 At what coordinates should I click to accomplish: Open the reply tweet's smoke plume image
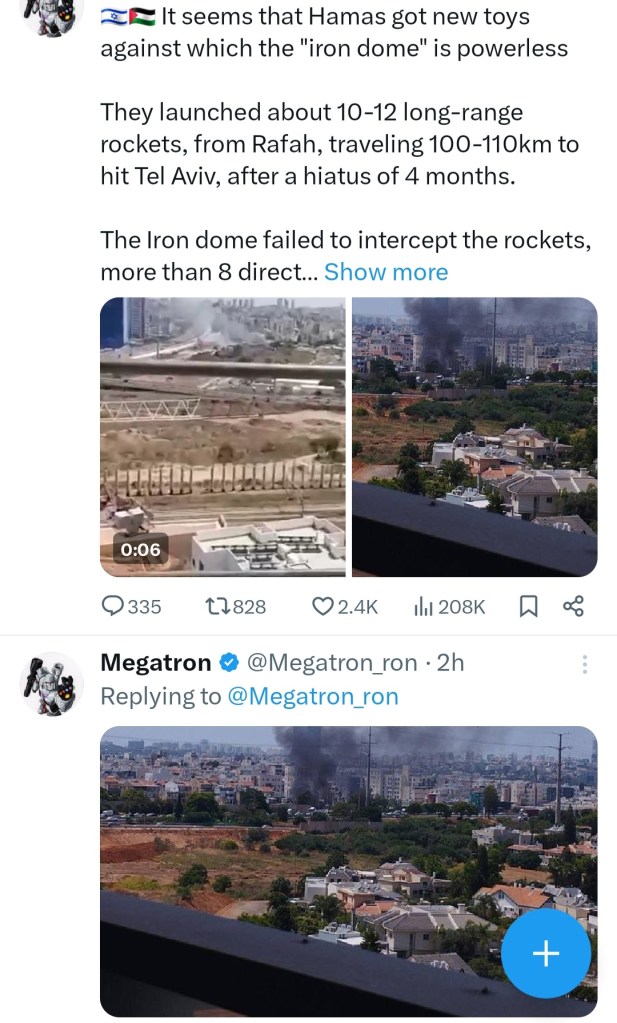348,870
